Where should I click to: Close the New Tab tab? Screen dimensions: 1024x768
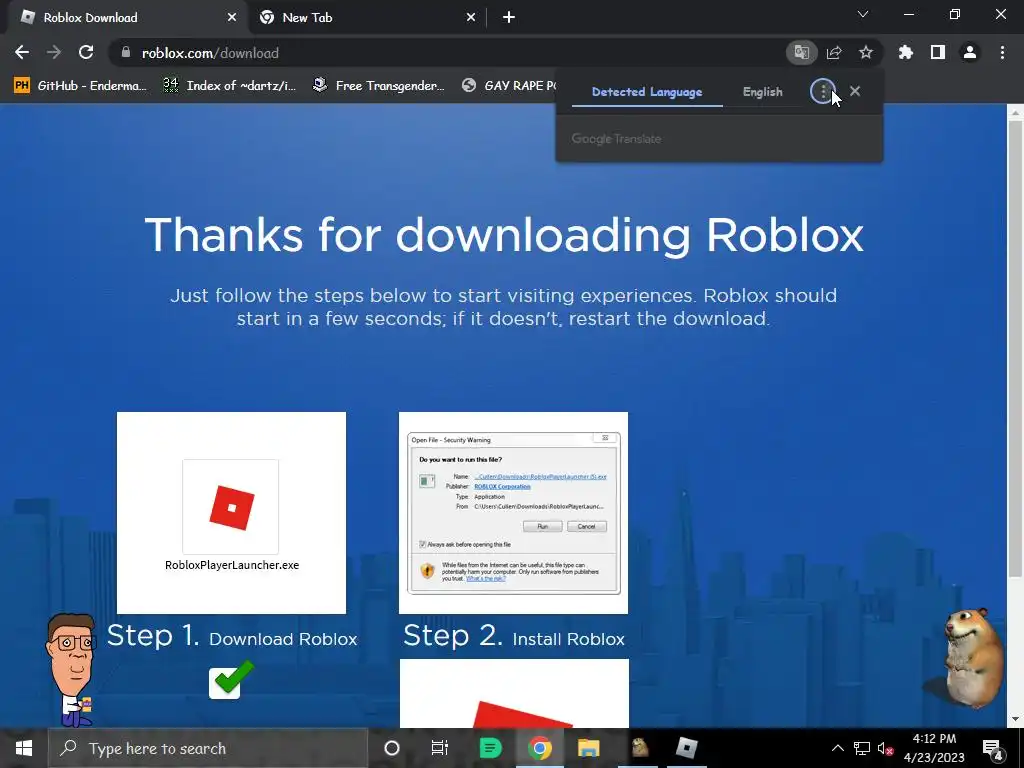pyautogui.click(x=471, y=18)
